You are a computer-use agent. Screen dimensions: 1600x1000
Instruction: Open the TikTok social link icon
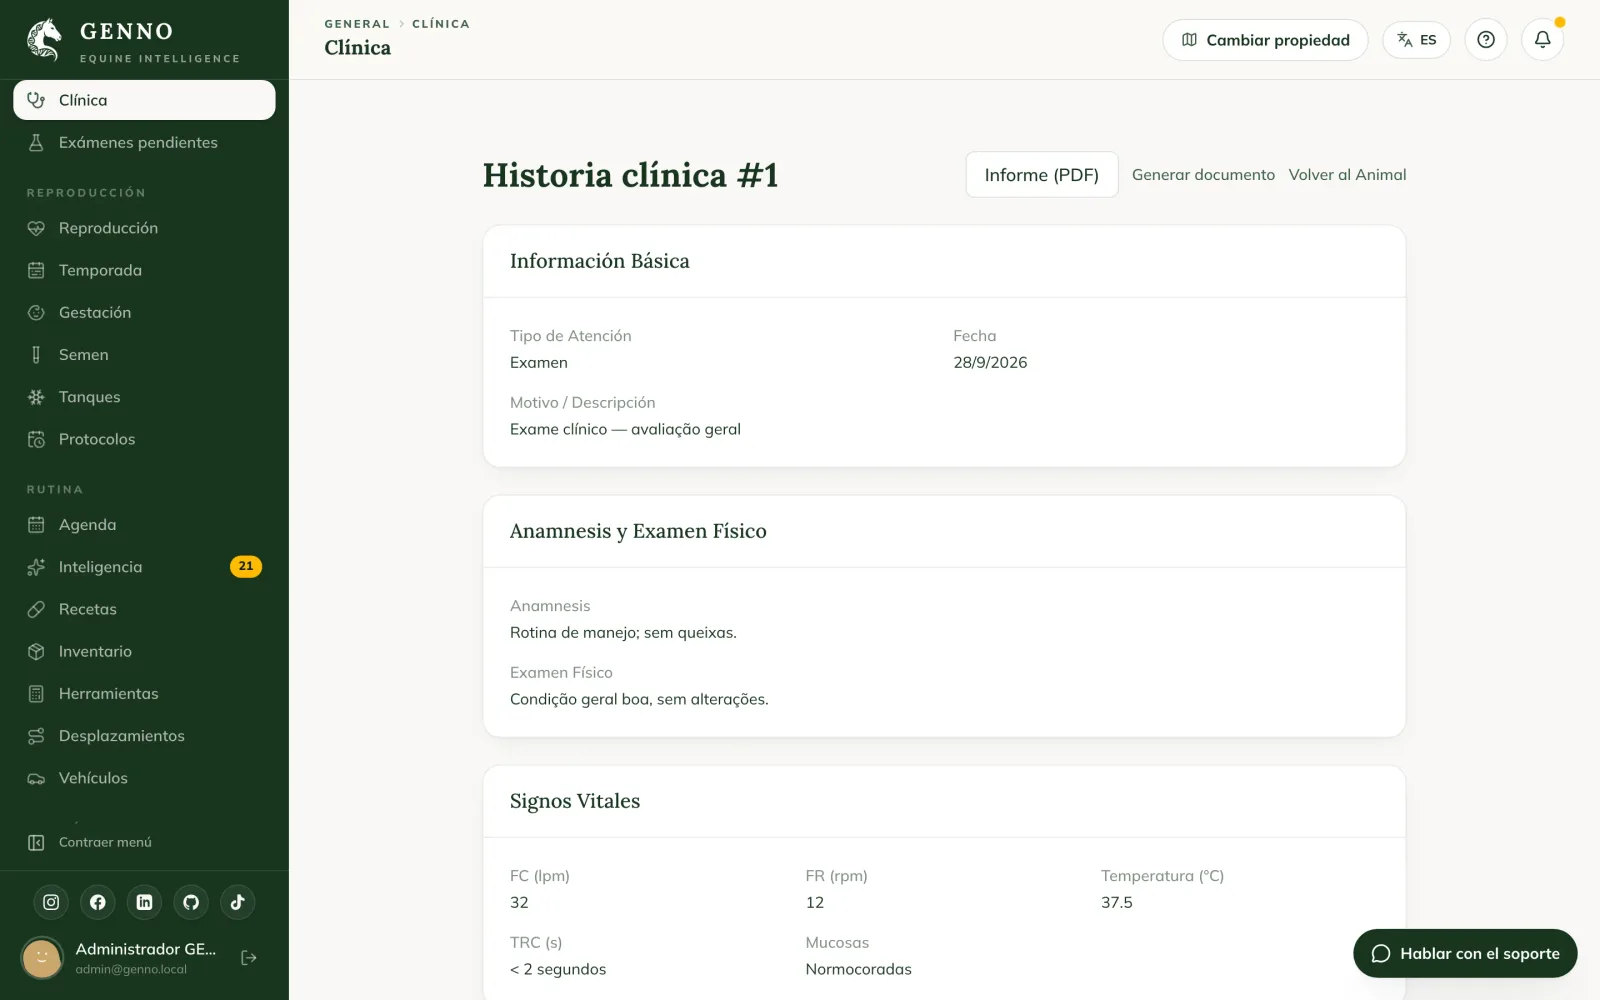(x=238, y=902)
